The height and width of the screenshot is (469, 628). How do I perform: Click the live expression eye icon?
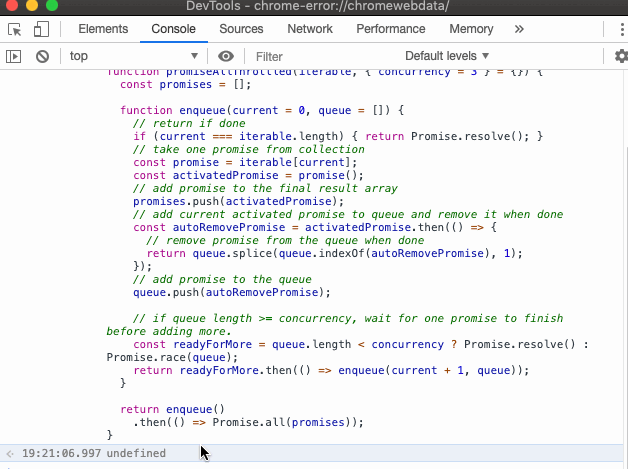pos(226,56)
